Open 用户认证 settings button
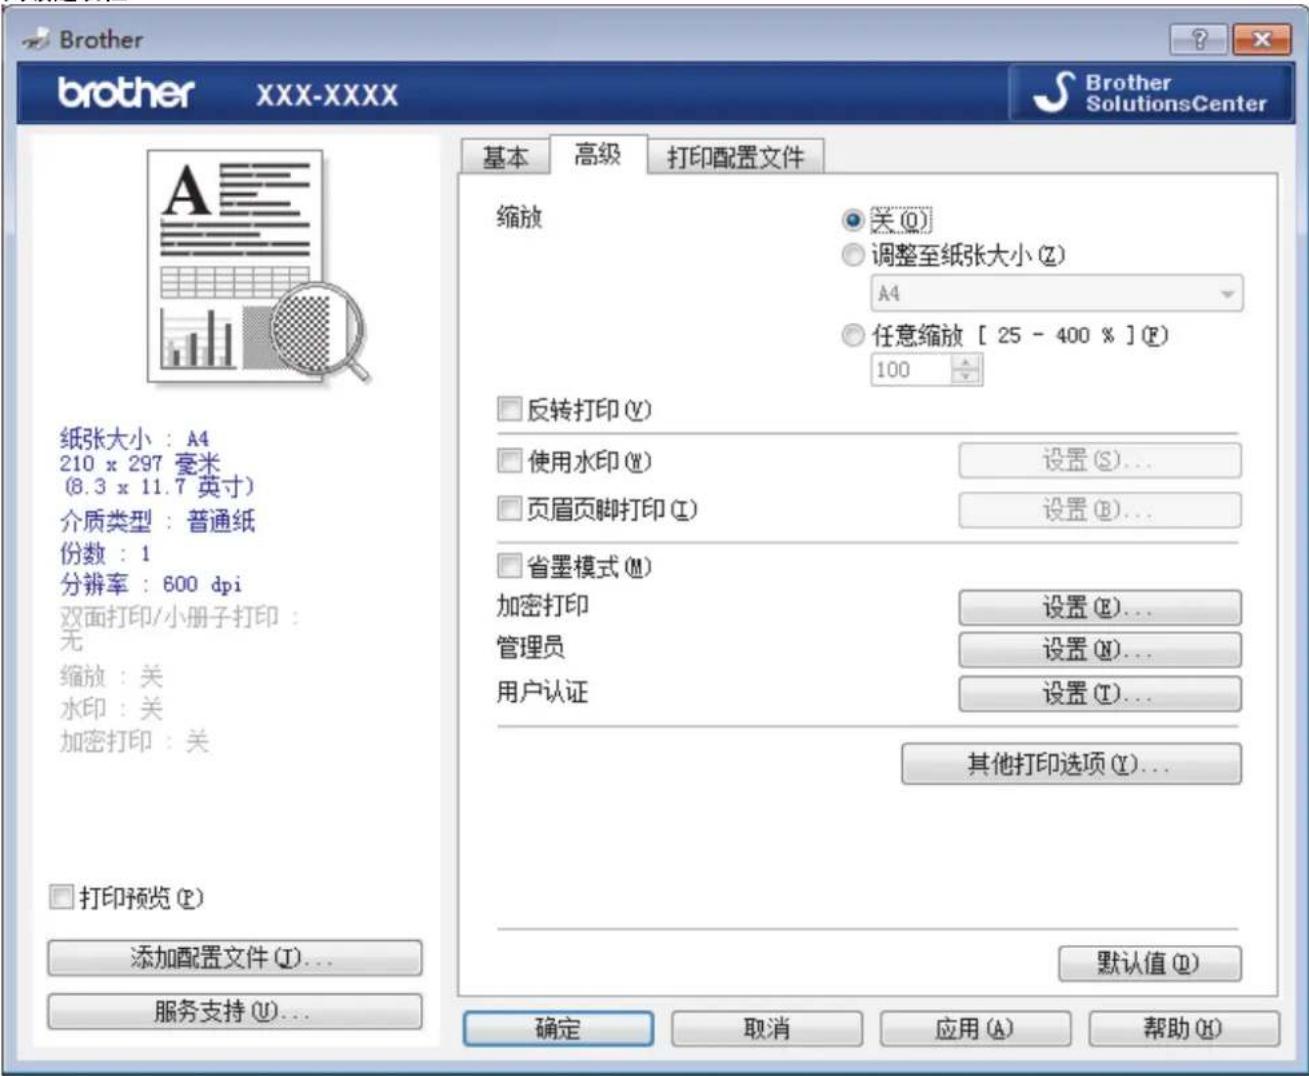 tap(1100, 693)
